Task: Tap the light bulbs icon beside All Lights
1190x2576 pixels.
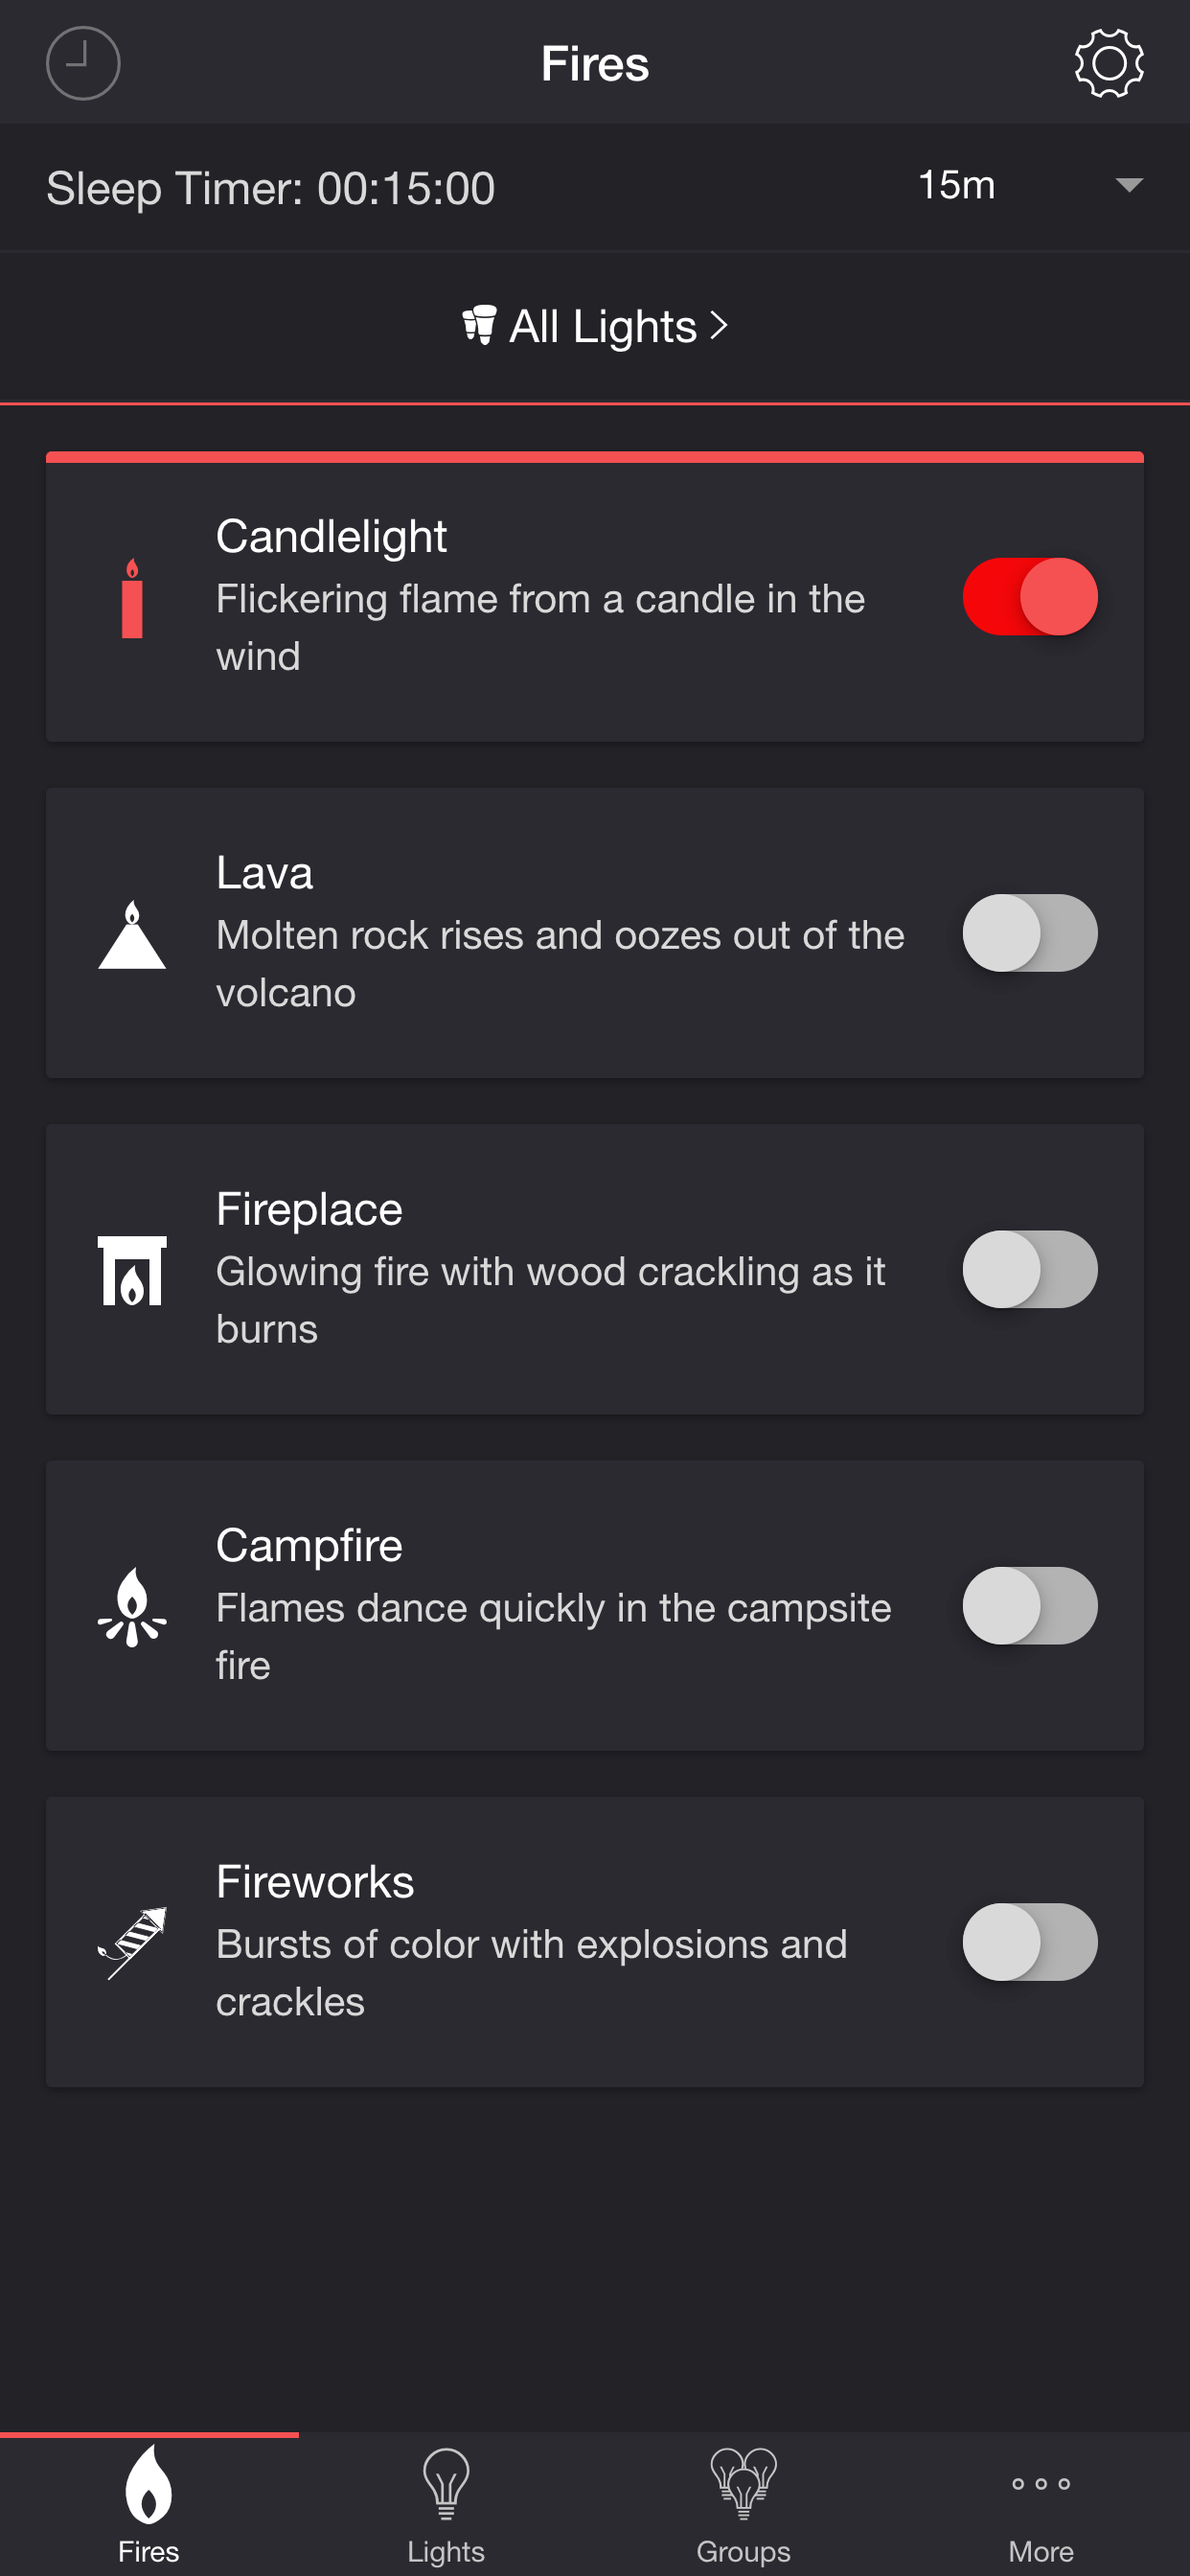Action: point(479,325)
